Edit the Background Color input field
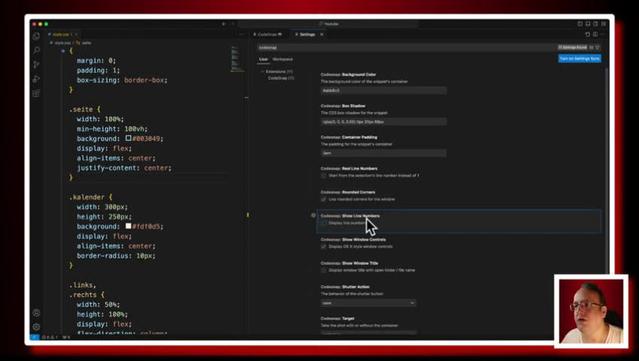The image size is (639, 361). [x=383, y=90]
